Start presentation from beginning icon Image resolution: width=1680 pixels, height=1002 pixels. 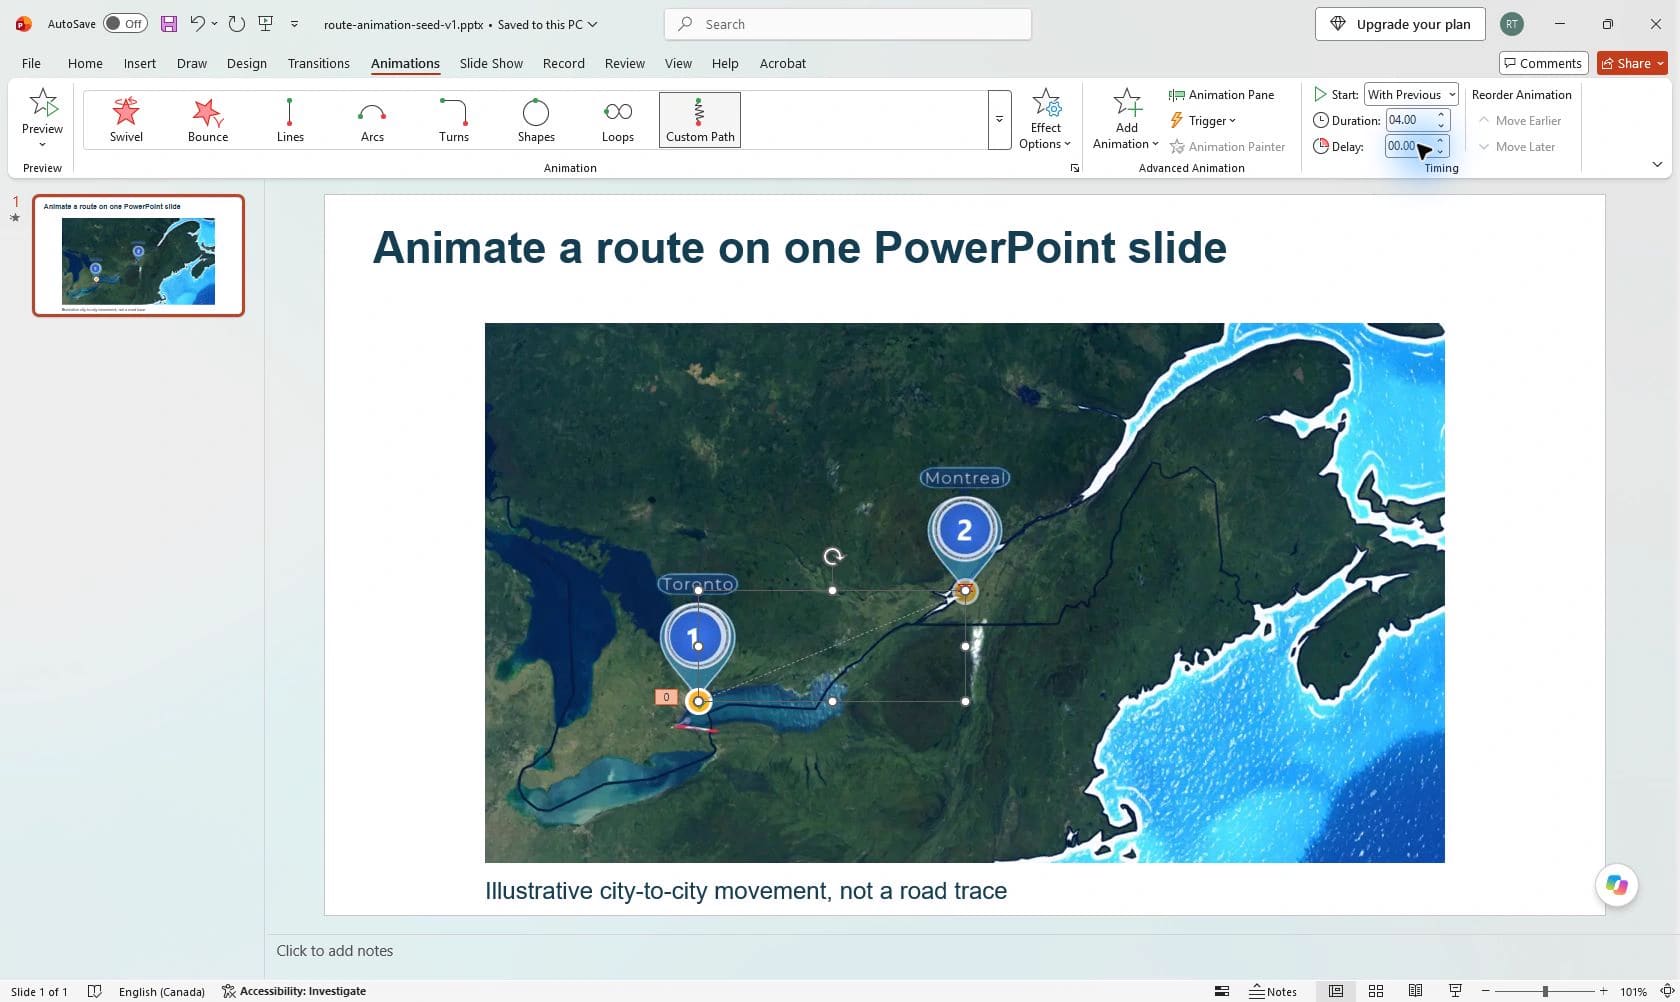(x=266, y=24)
